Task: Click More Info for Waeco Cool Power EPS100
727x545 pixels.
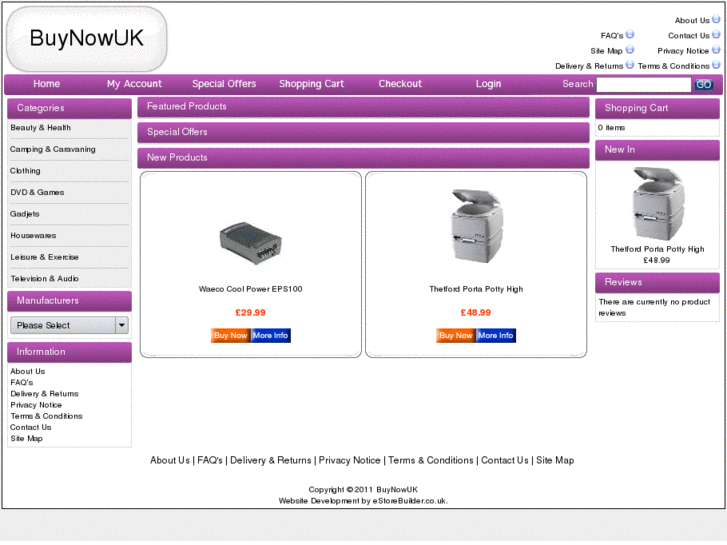Action: tap(271, 335)
